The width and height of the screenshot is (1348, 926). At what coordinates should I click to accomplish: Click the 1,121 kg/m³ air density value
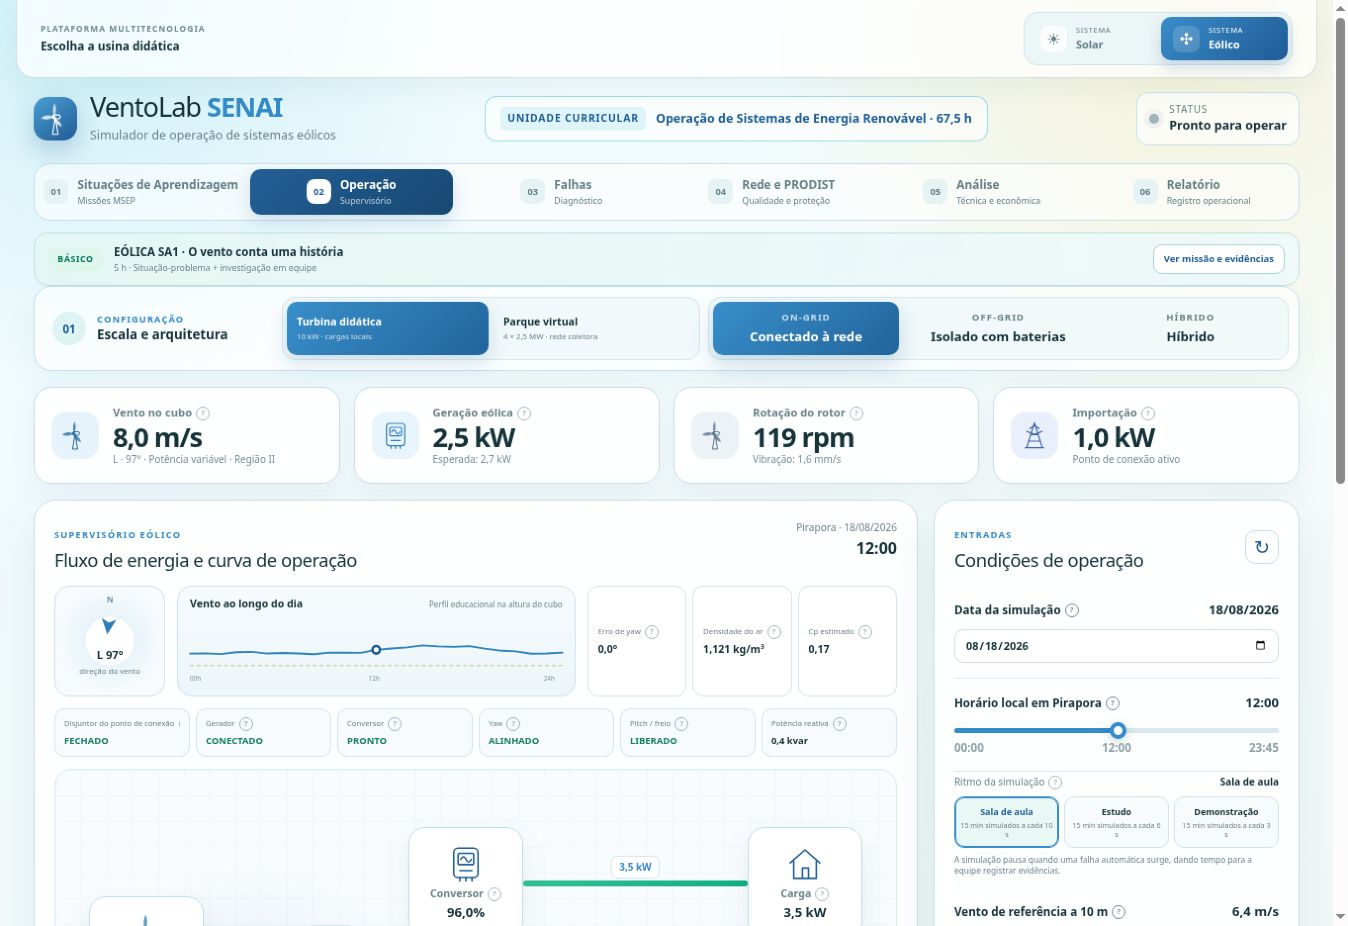click(734, 649)
